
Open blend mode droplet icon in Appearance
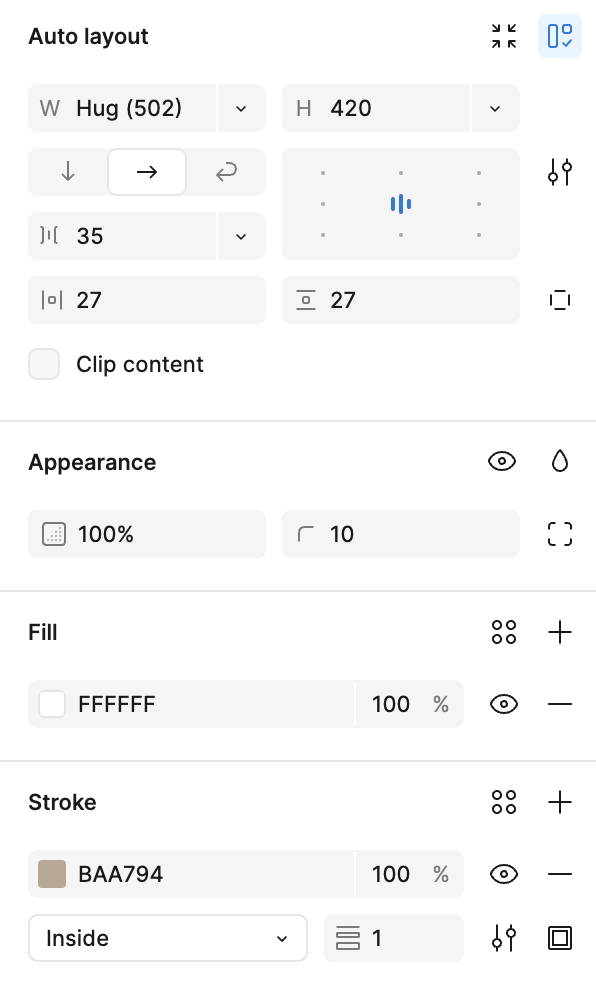(559, 461)
